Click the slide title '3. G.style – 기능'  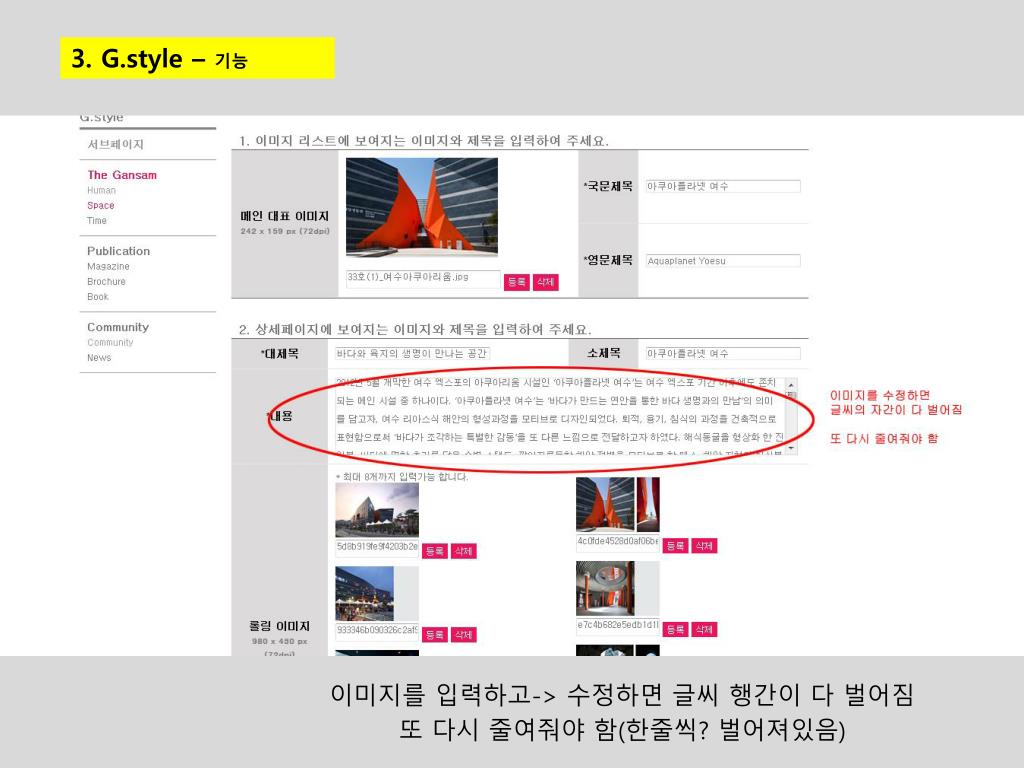(159, 59)
